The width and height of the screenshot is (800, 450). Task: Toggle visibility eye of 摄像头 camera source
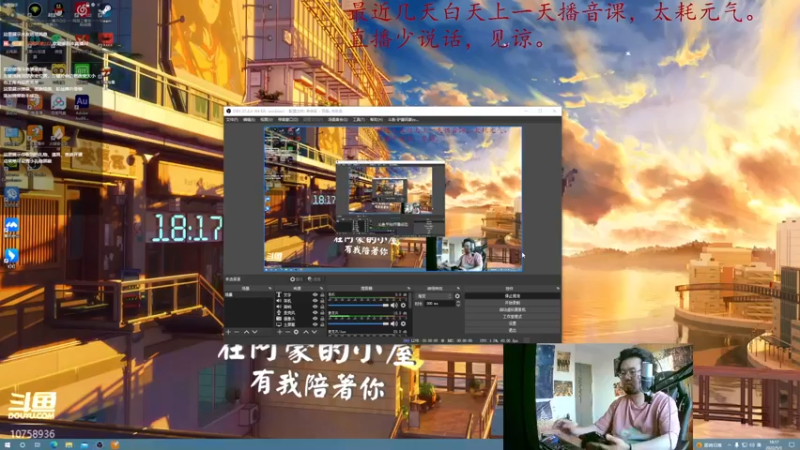[x=315, y=319]
